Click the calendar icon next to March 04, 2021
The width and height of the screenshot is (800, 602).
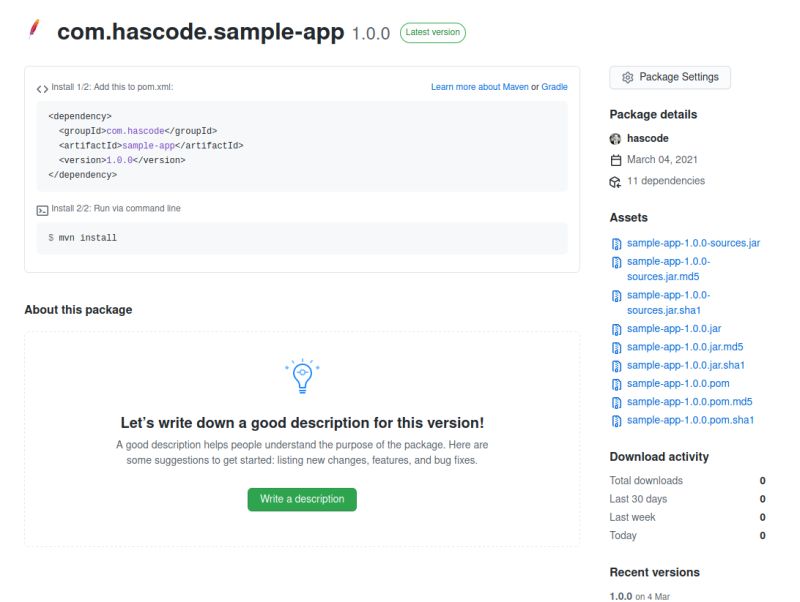tap(615, 159)
